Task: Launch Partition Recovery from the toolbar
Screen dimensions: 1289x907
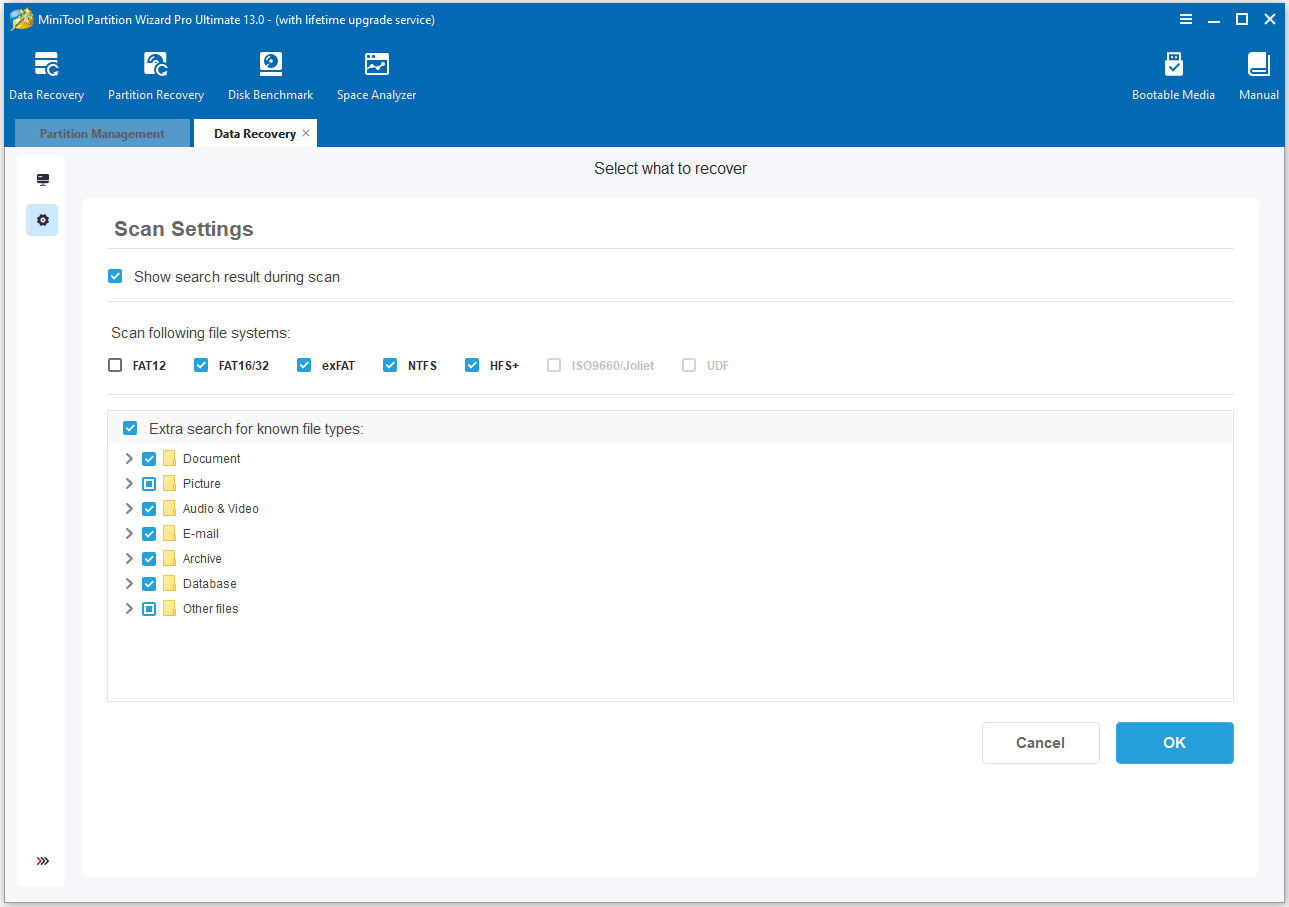Action: pos(156,66)
